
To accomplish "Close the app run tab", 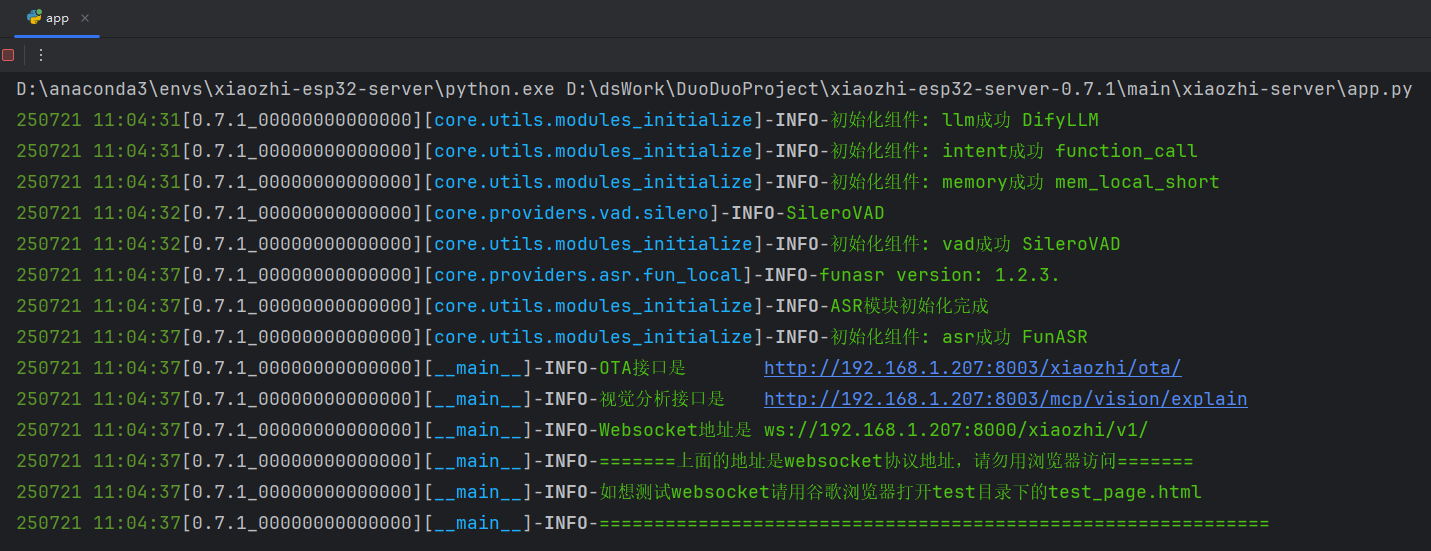I will pyautogui.click(x=84, y=18).
